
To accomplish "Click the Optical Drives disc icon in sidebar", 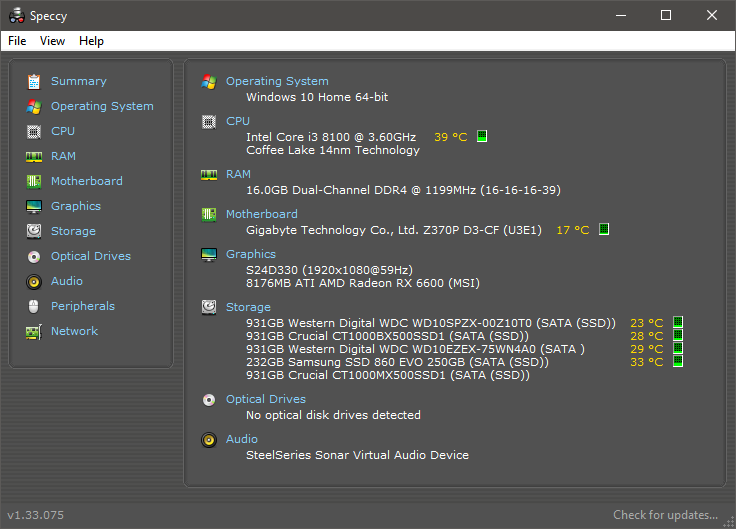I will 34,256.
